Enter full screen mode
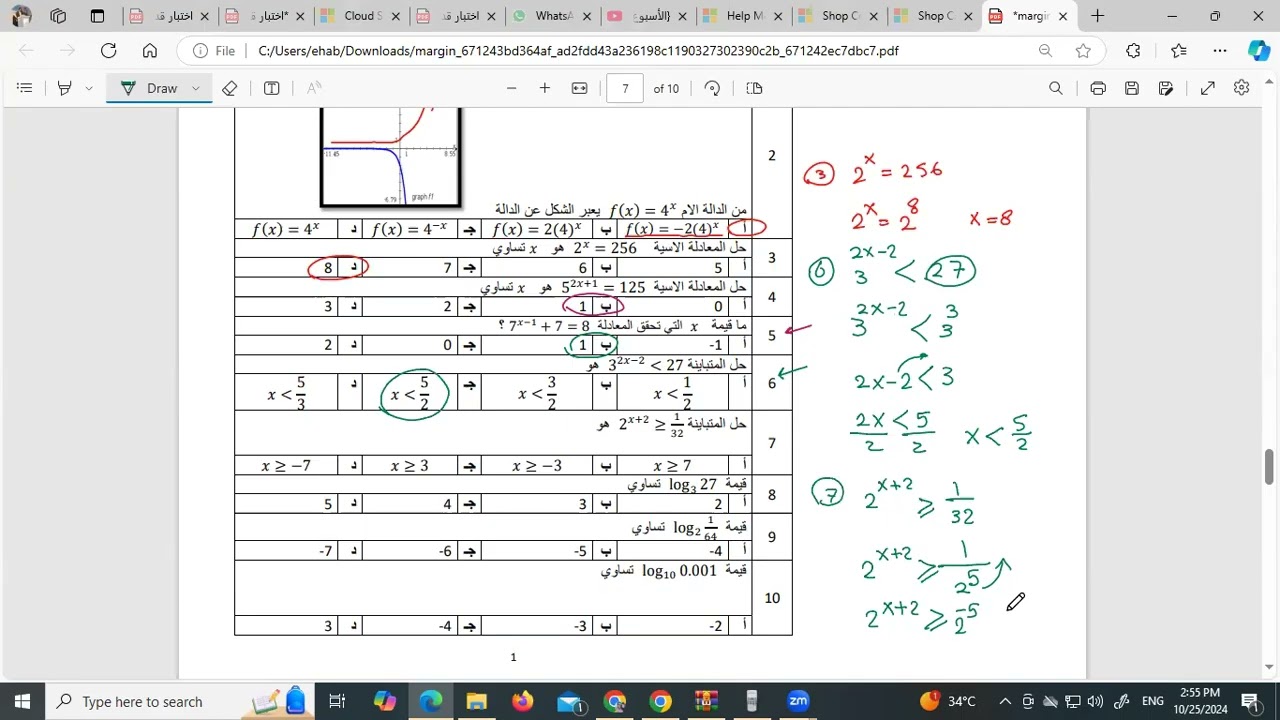 (1208, 88)
